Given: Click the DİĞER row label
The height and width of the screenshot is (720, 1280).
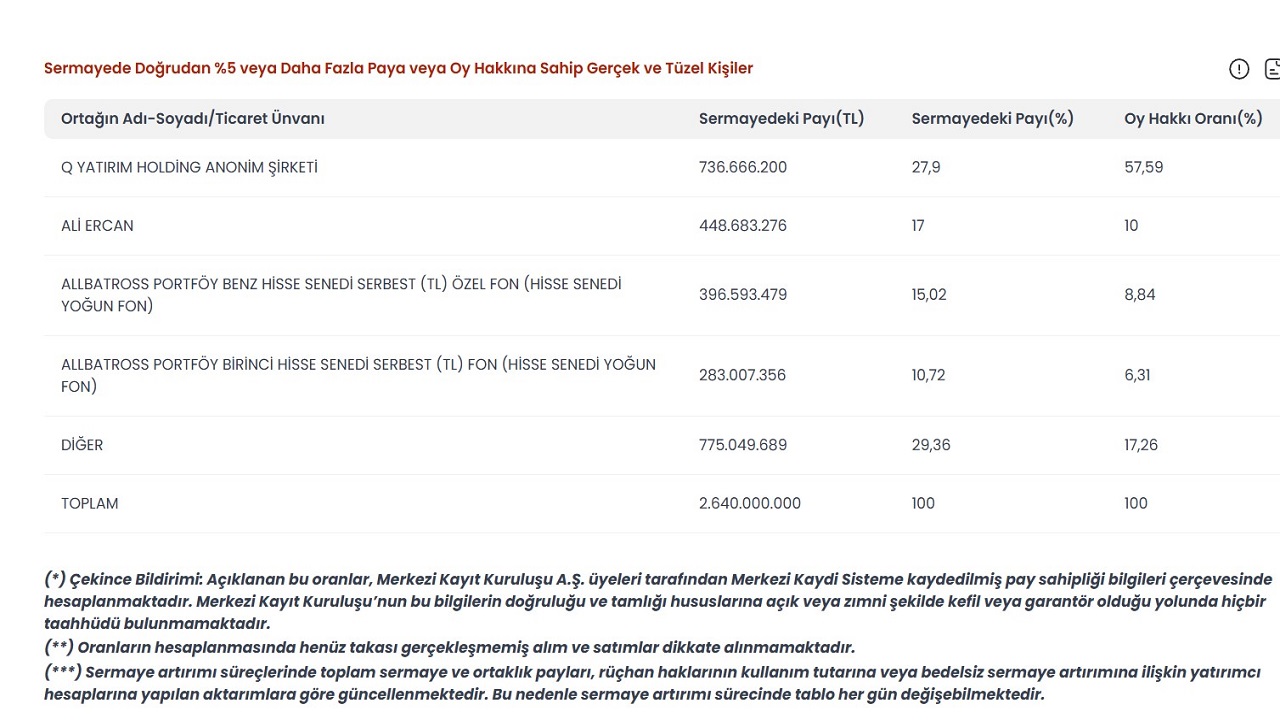Looking at the screenshot, I should (82, 445).
